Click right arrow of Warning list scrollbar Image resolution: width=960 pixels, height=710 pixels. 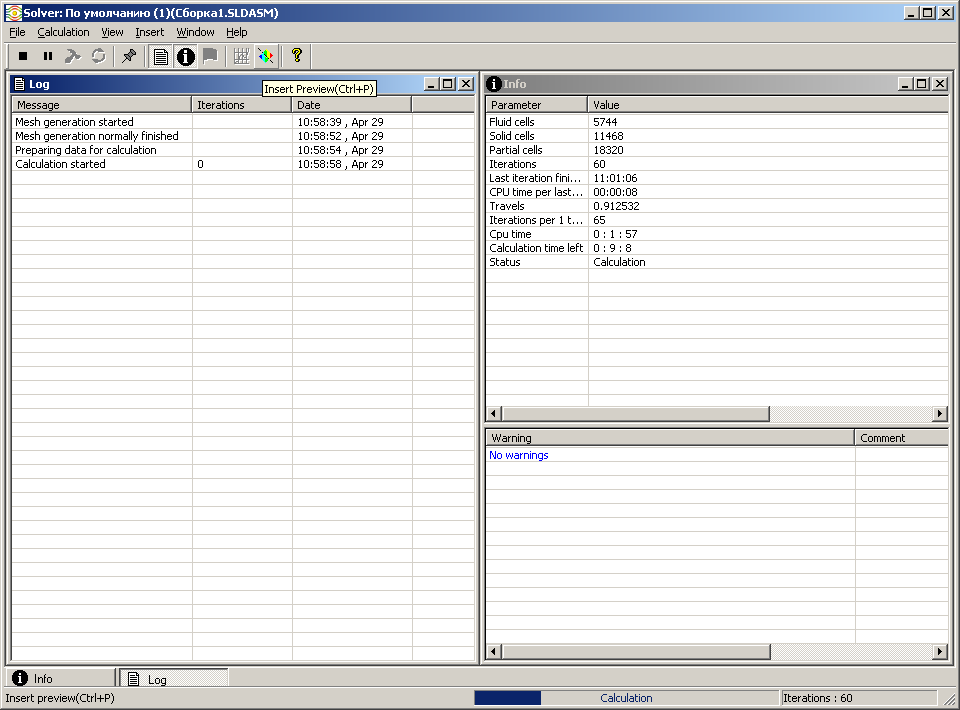click(940, 652)
